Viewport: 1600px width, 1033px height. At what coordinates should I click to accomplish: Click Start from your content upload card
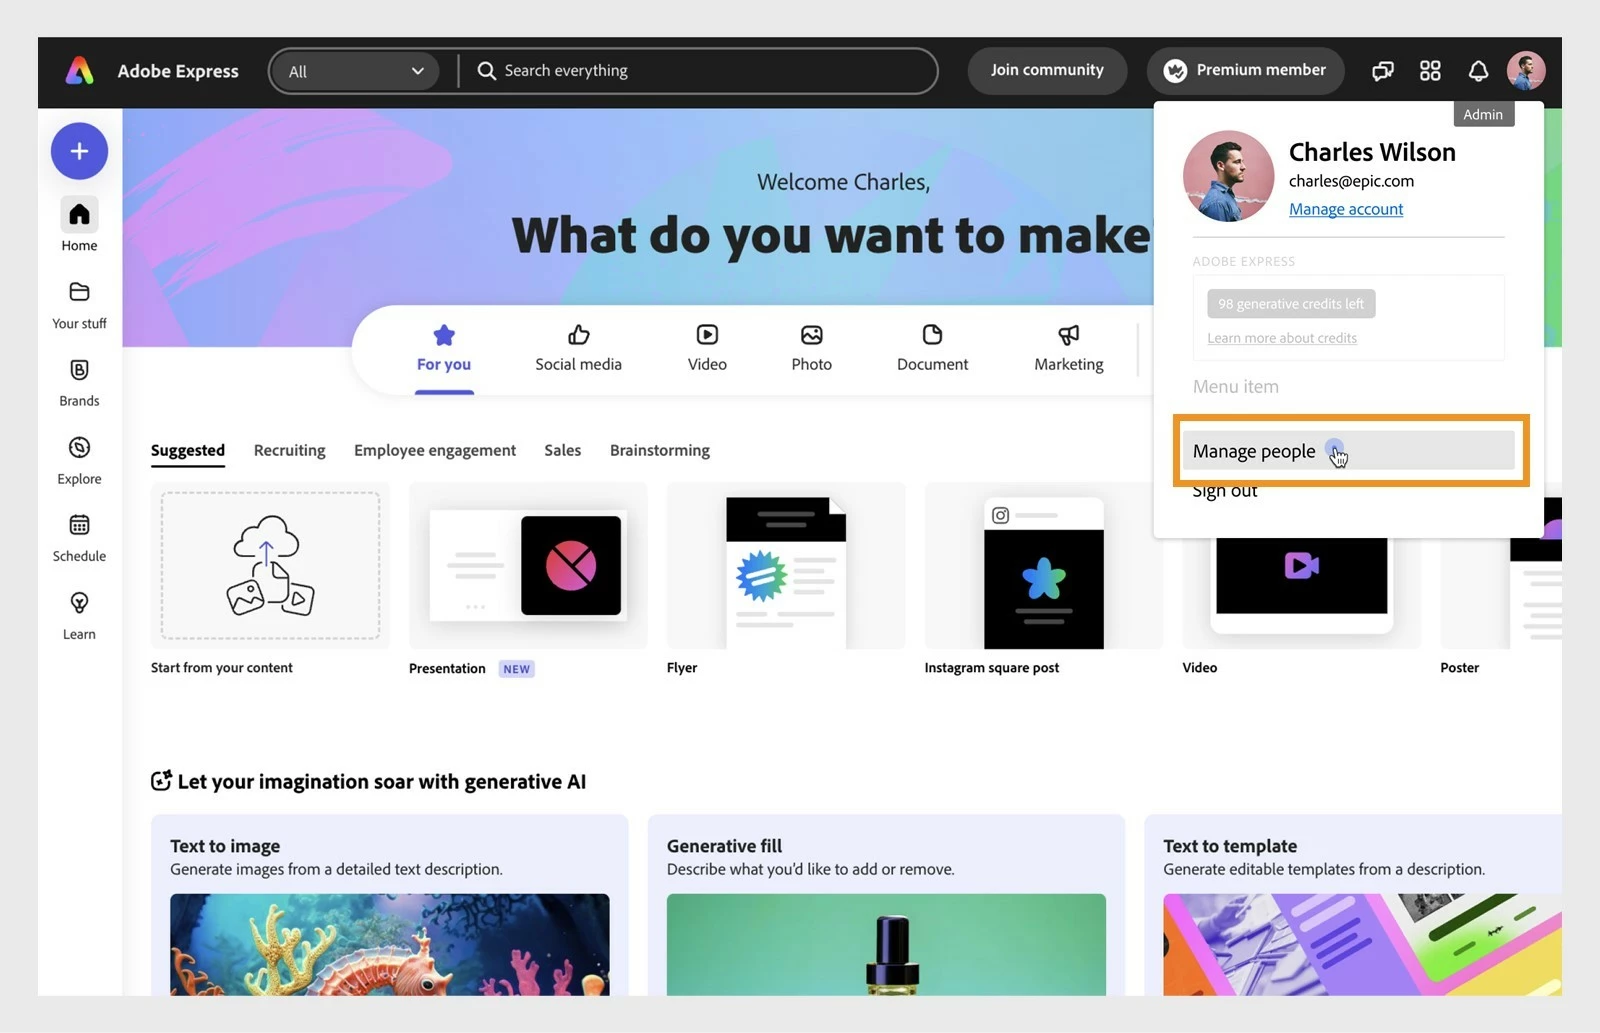(x=270, y=566)
